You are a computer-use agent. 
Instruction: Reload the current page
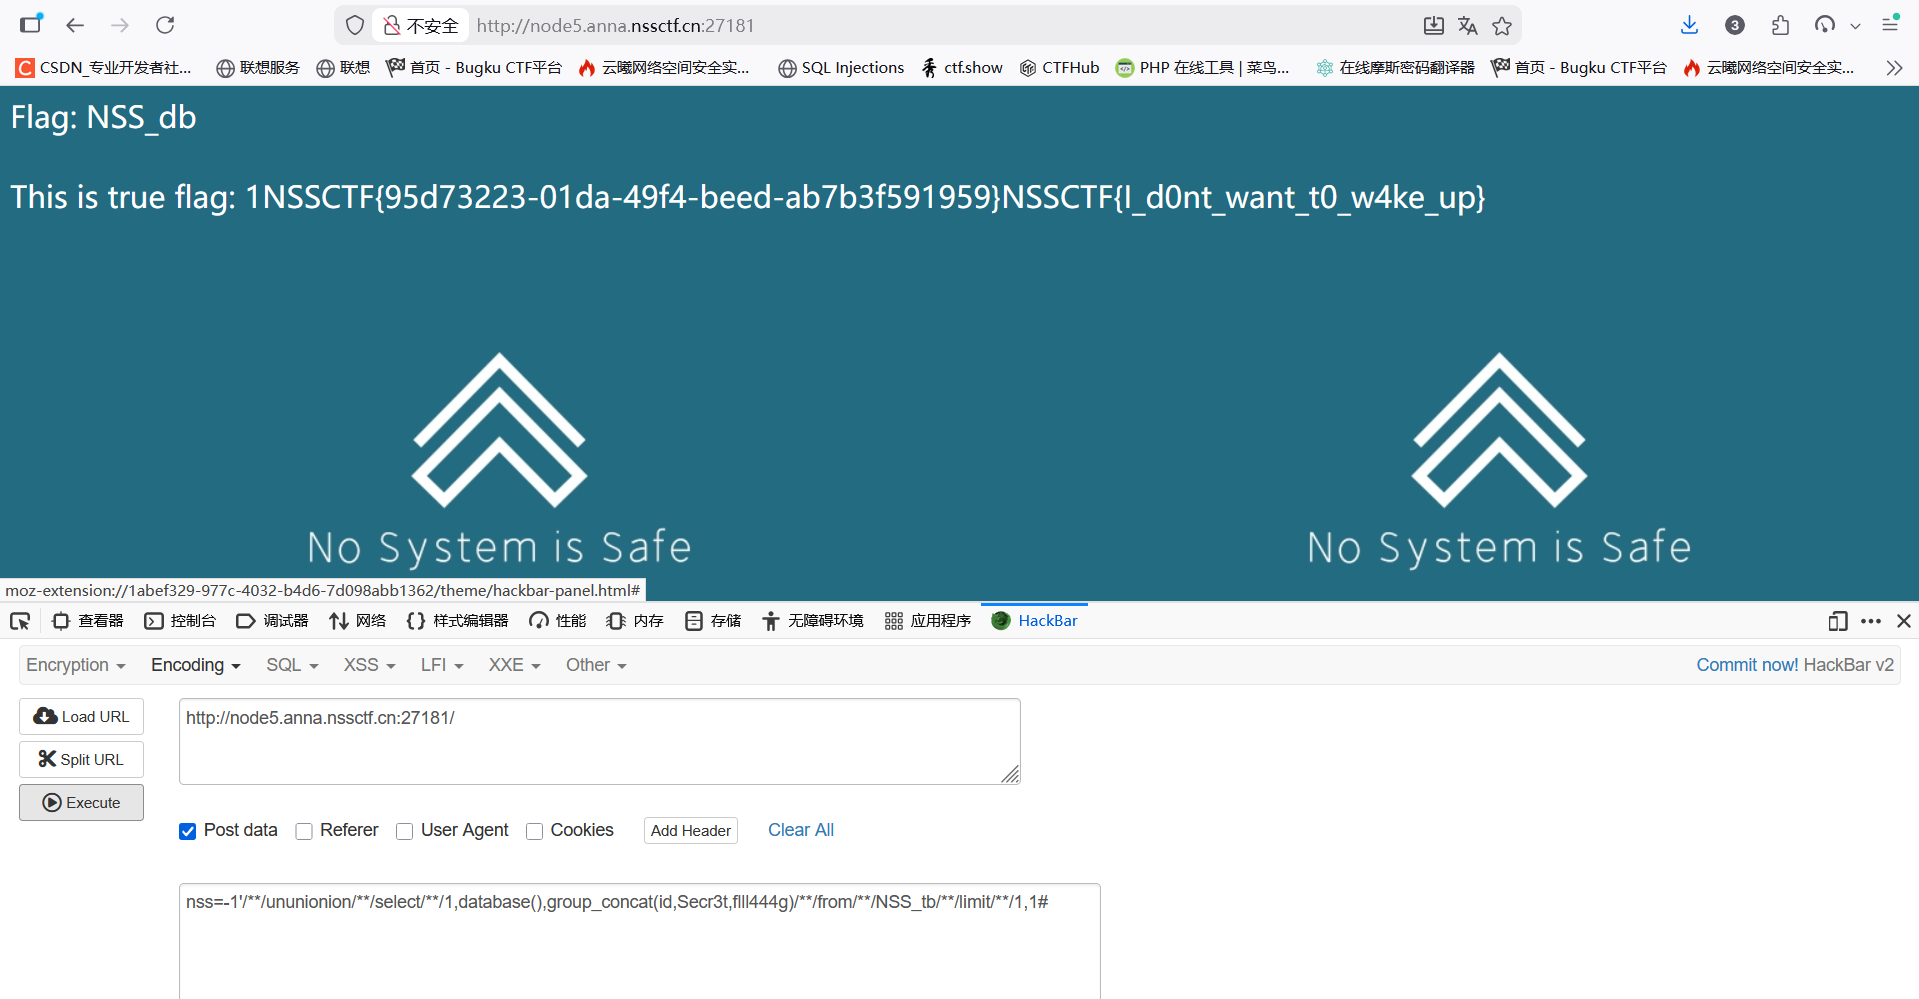[x=165, y=25]
